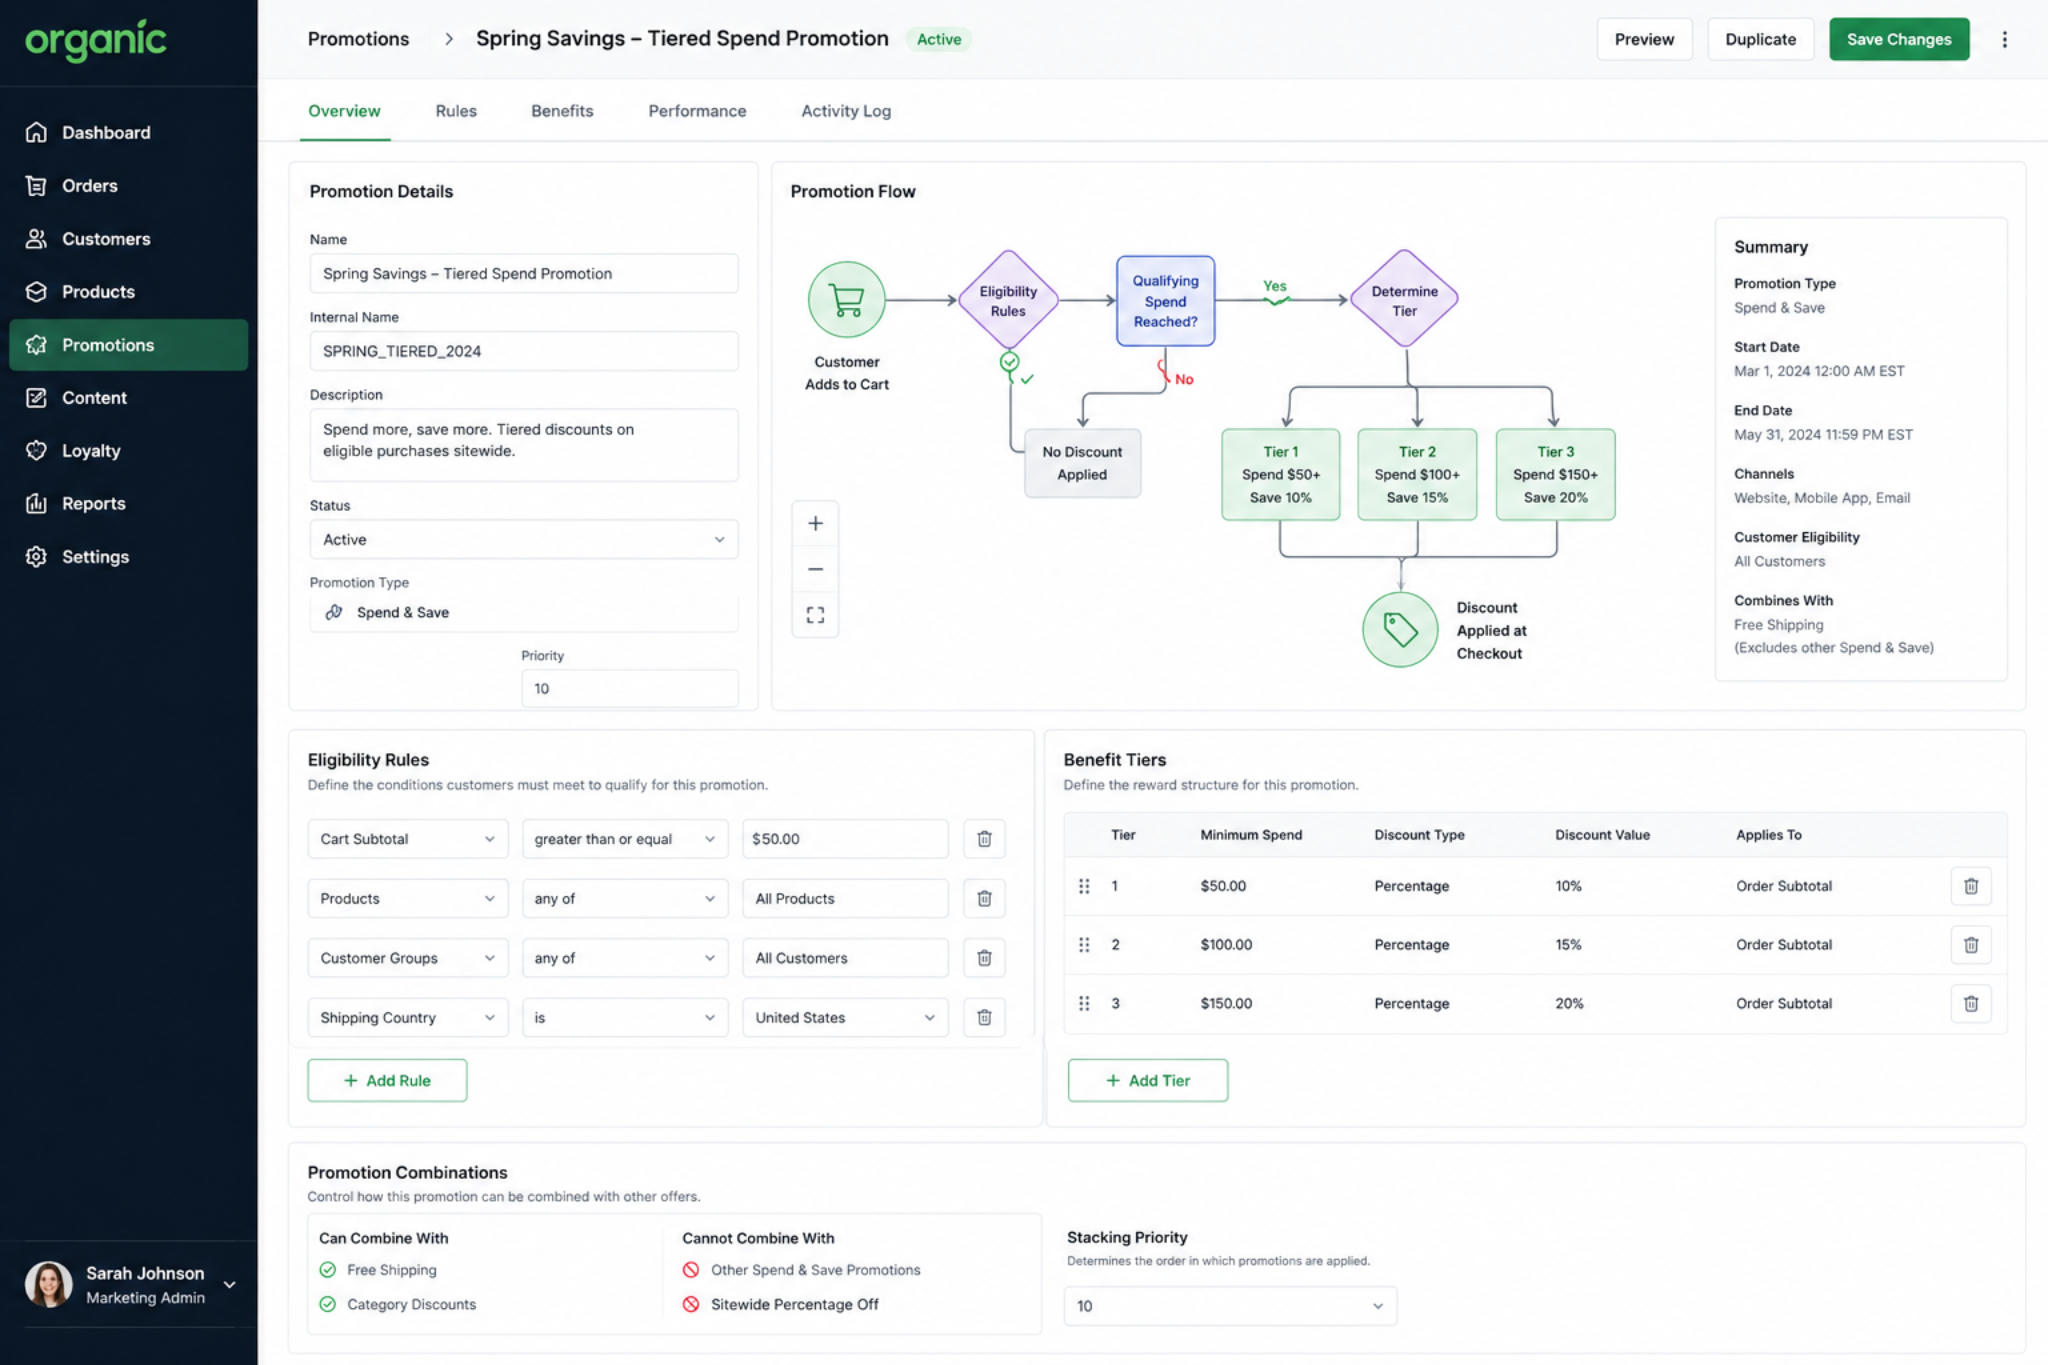
Task: Enter fullscreen view of the Promotion Flow
Action: click(815, 614)
